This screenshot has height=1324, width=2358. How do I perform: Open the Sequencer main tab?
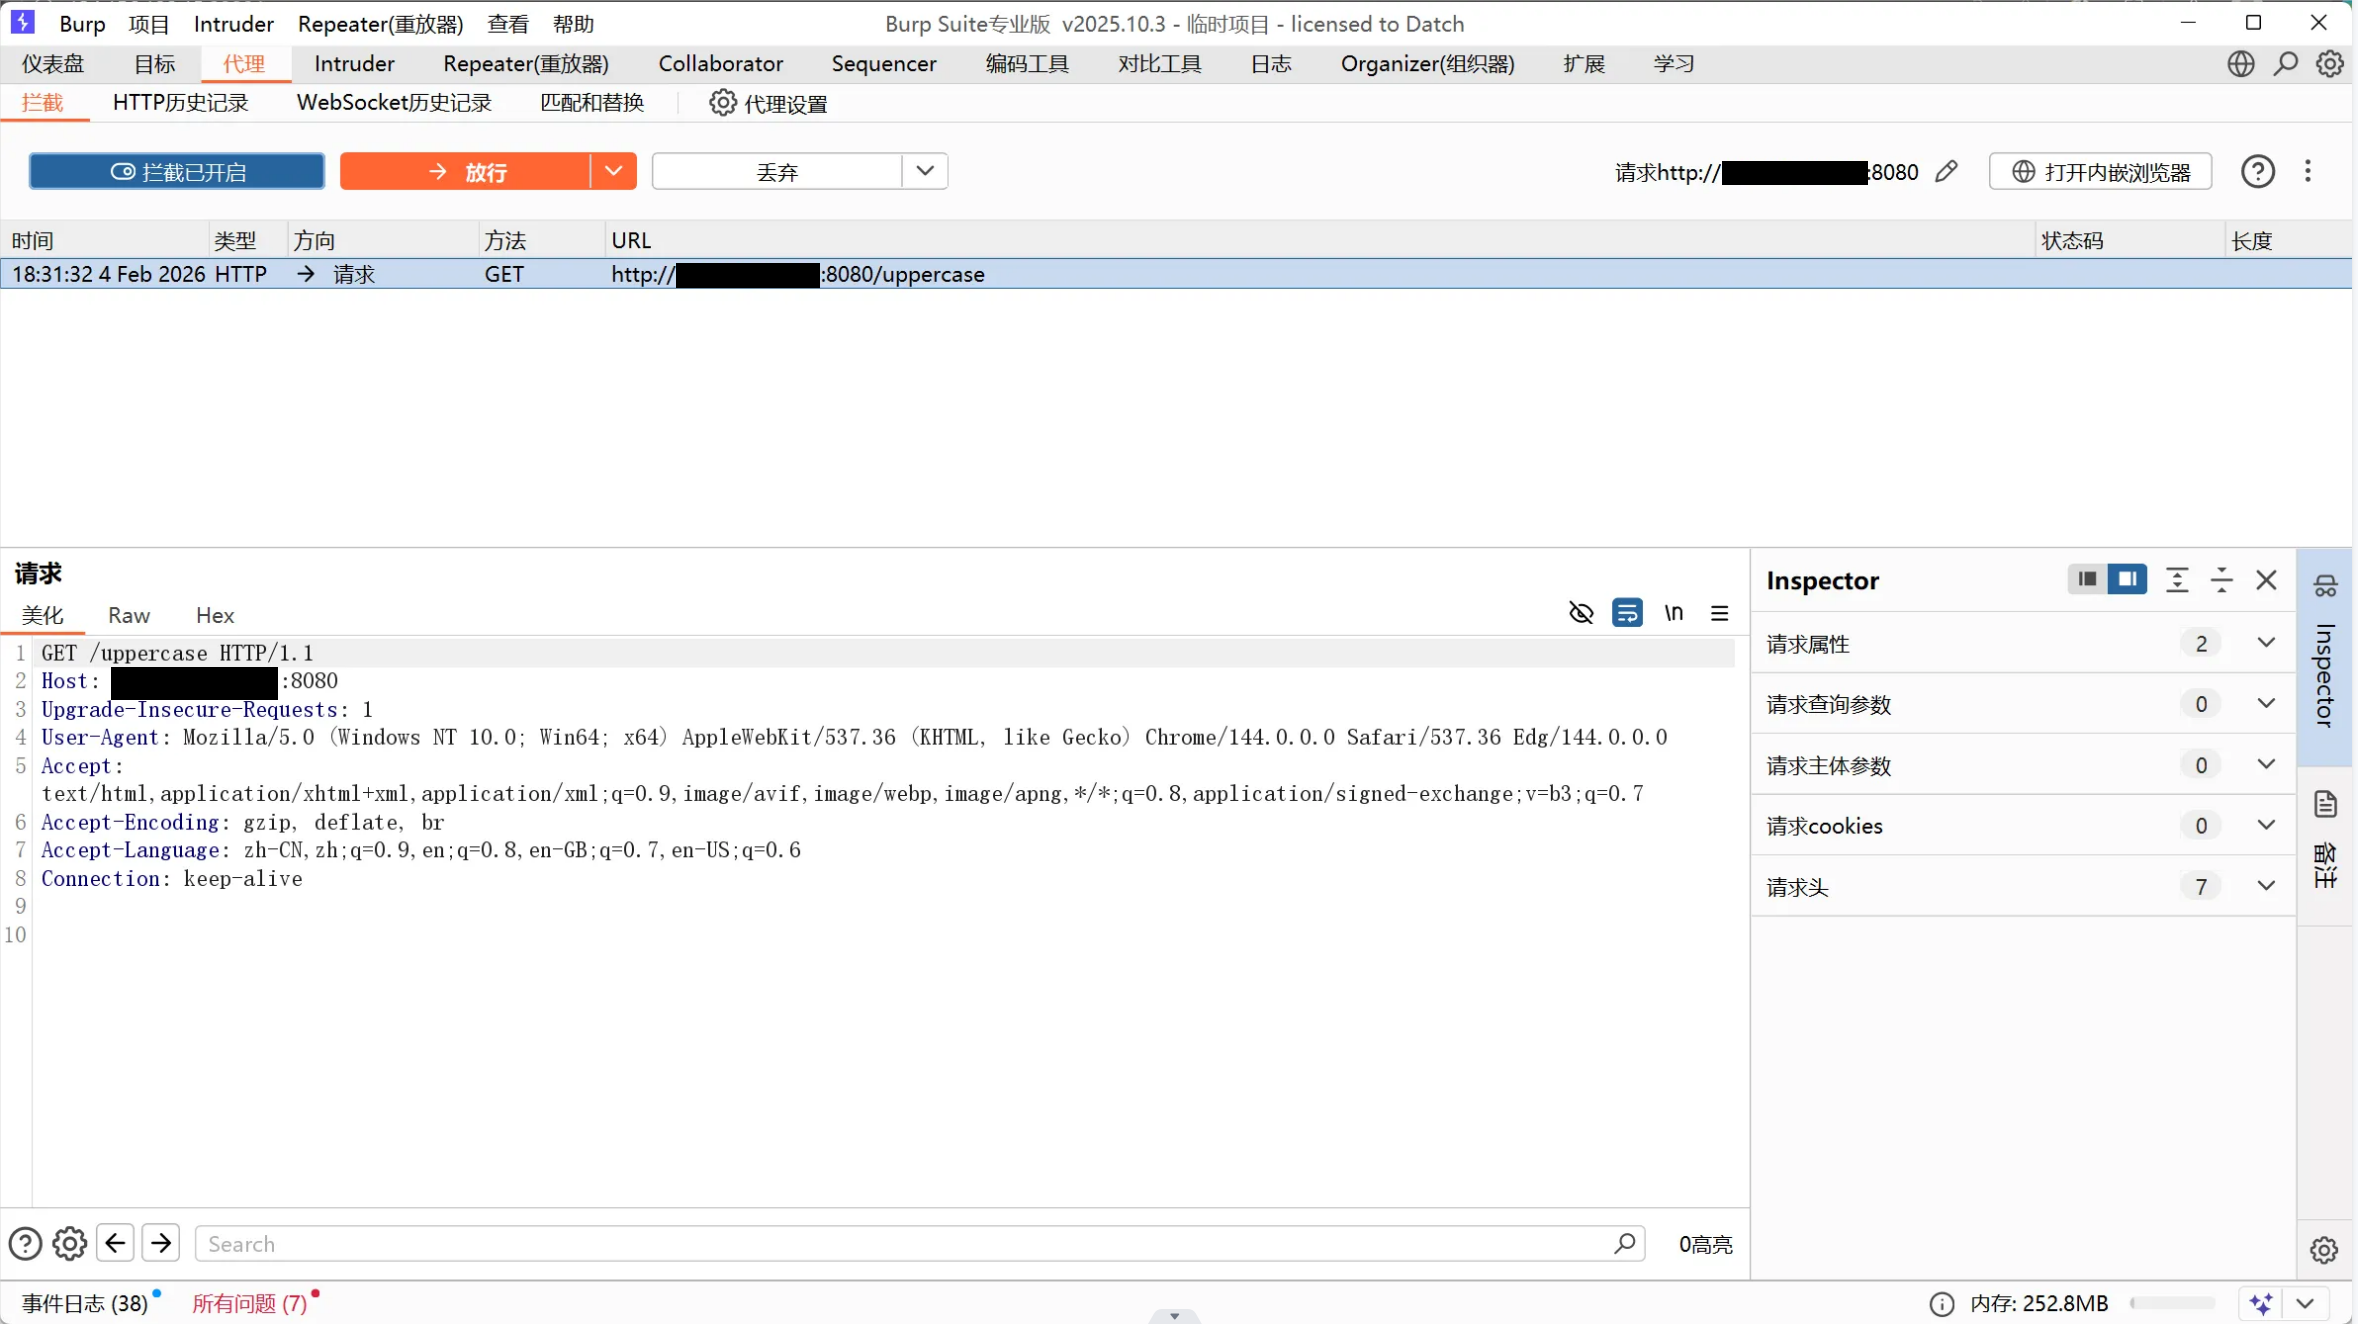pyautogui.click(x=884, y=64)
